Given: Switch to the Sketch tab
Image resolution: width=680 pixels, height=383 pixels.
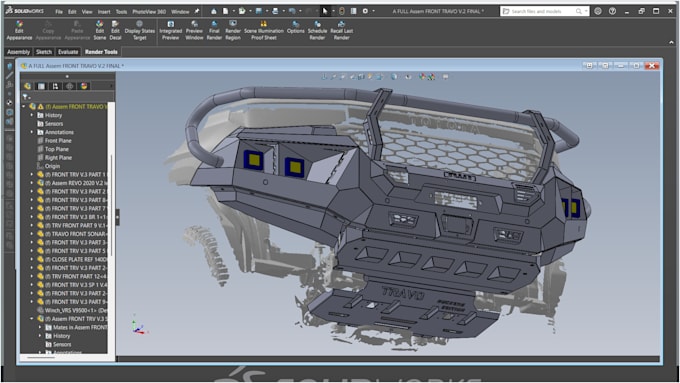Looking at the screenshot, I should [x=44, y=52].
